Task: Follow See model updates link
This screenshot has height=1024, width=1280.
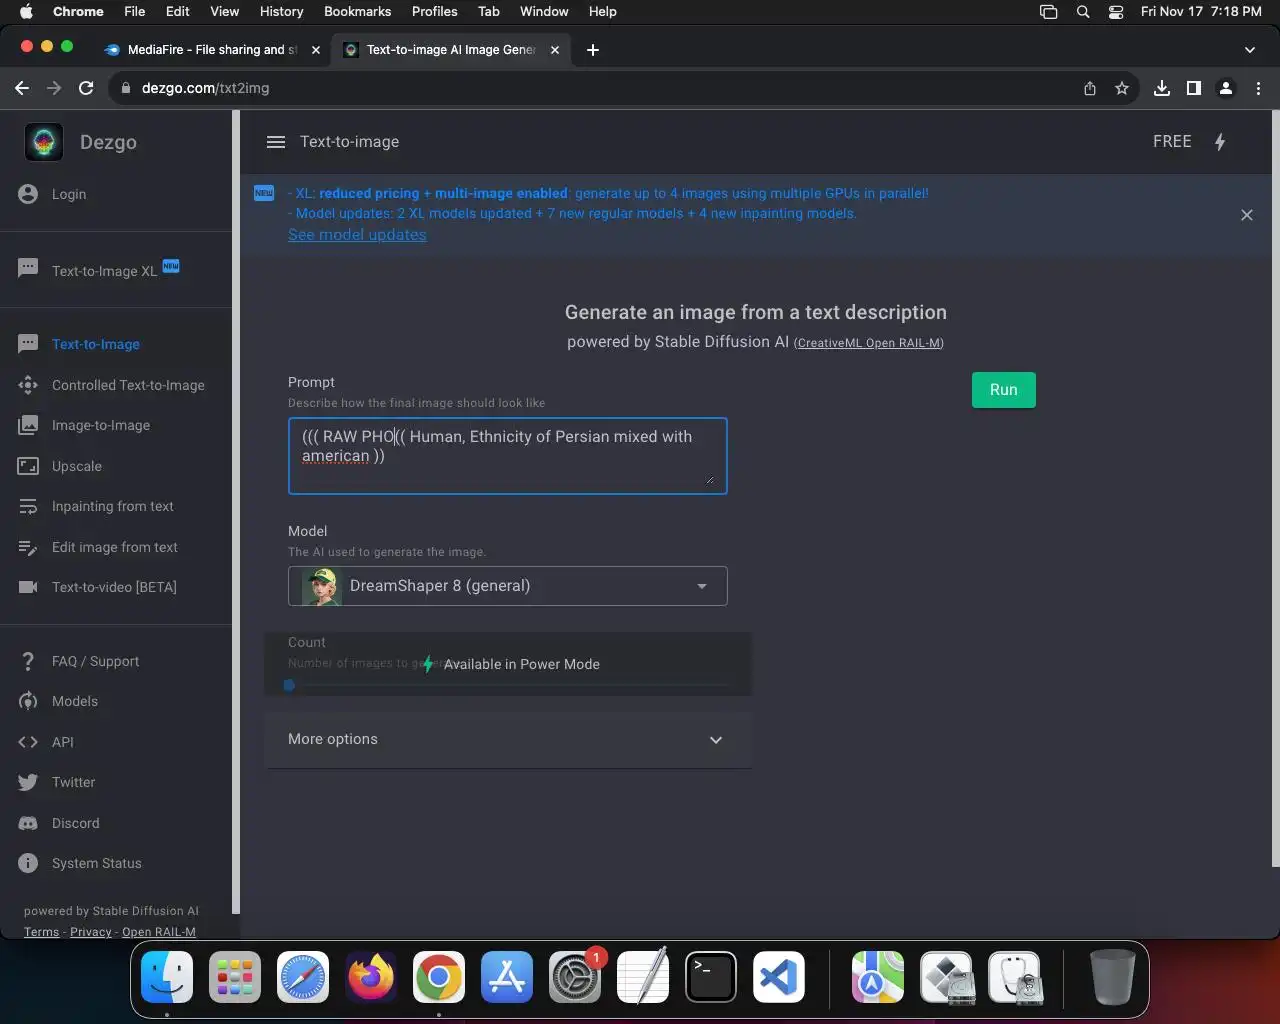Action: tap(357, 234)
